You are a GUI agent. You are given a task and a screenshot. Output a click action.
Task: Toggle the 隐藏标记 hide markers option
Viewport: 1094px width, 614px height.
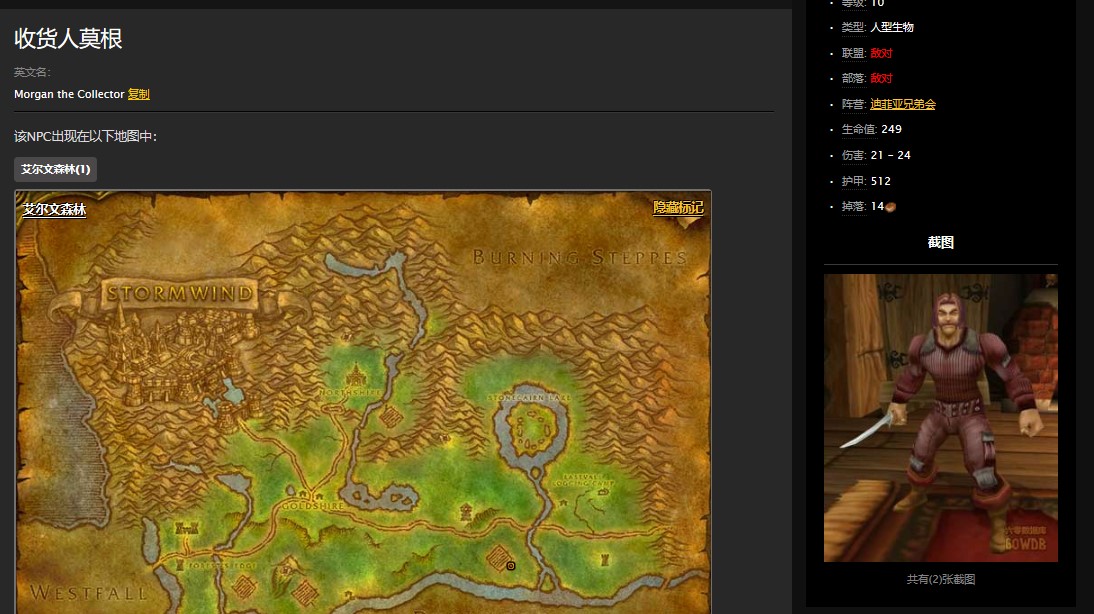tap(678, 207)
